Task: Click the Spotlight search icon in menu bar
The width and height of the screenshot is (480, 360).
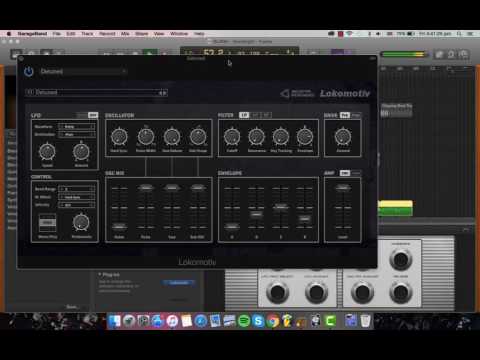Action: coord(459,34)
